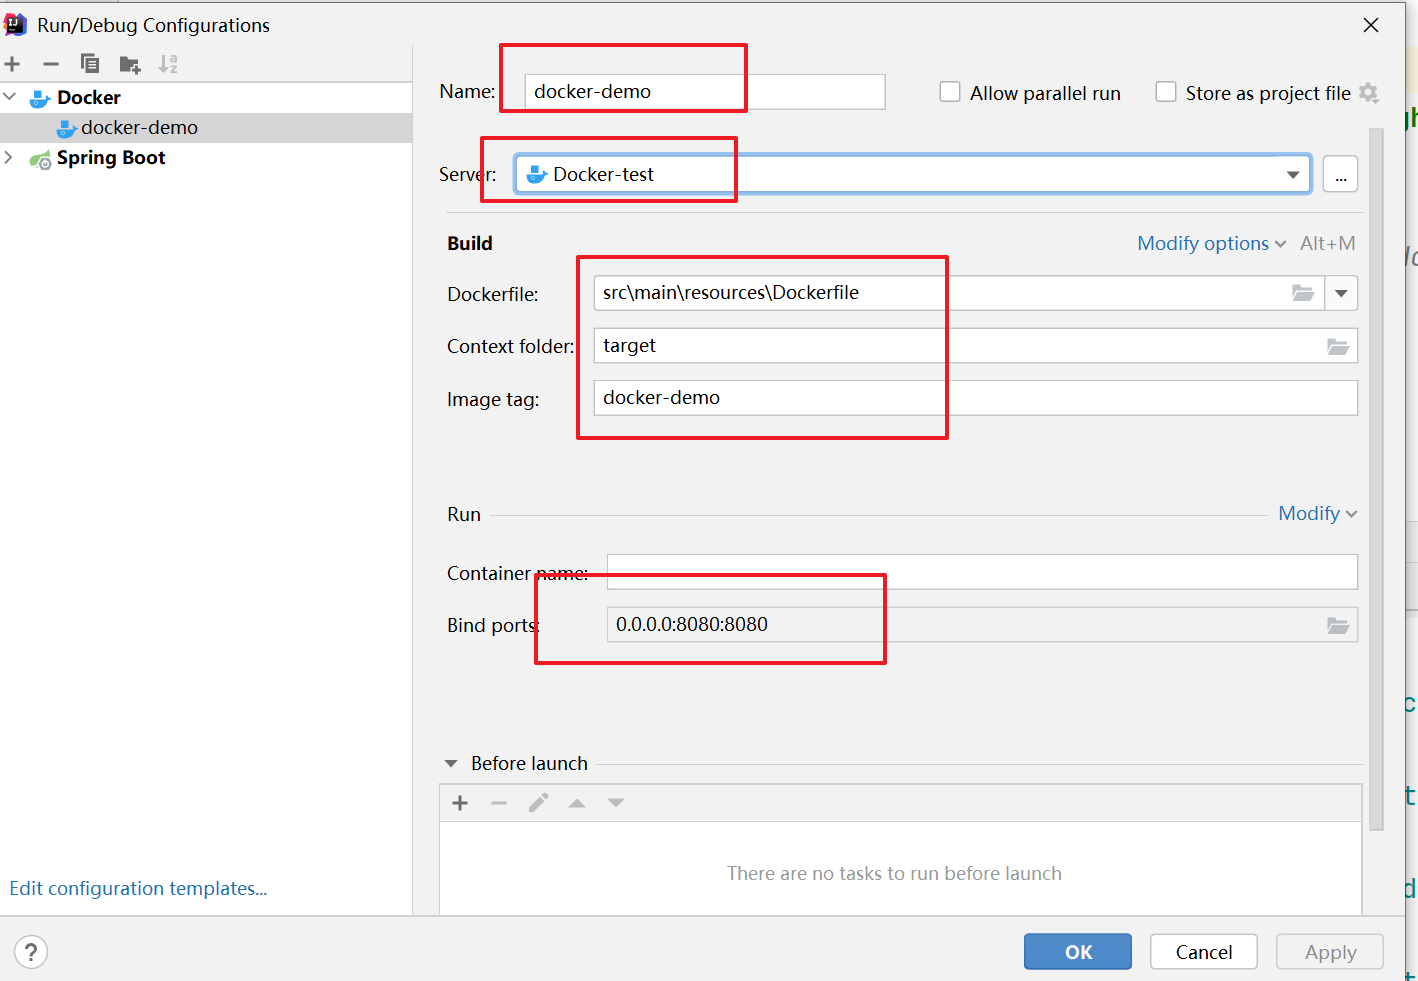Click the Container name field
The image size is (1418, 981).
click(x=982, y=572)
